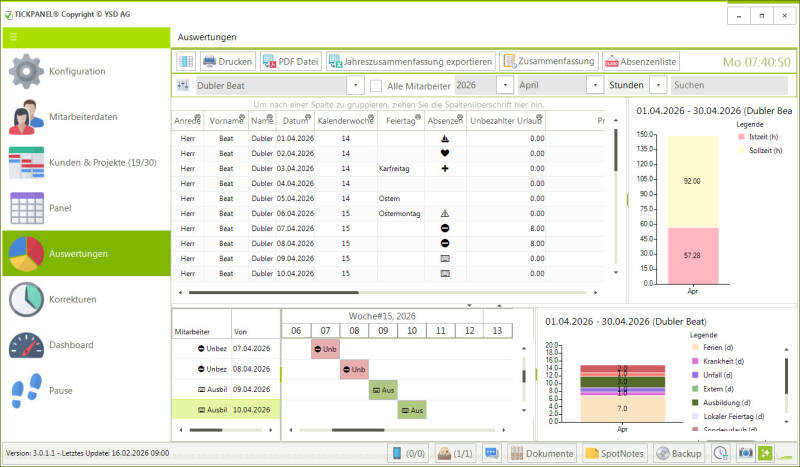Click the filter settings sliders icon
This screenshot has height=467, width=800.
coord(183,85)
